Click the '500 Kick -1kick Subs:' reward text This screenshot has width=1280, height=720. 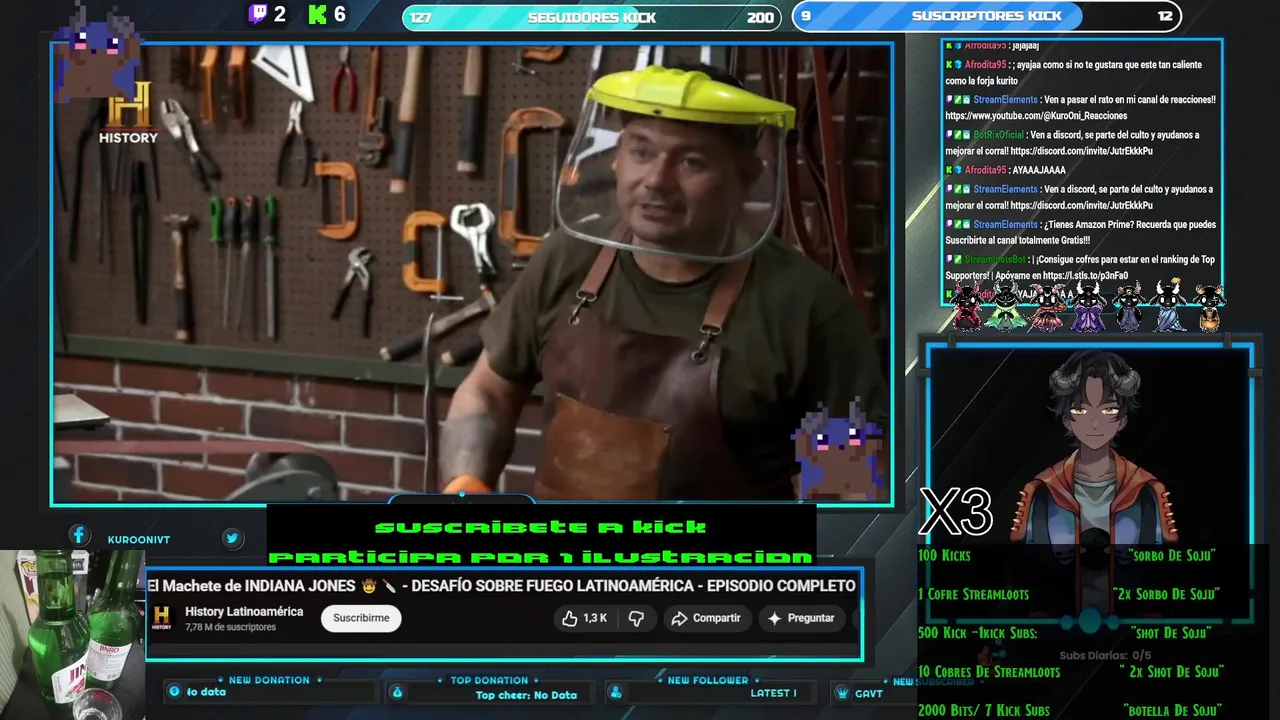click(977, 633)
